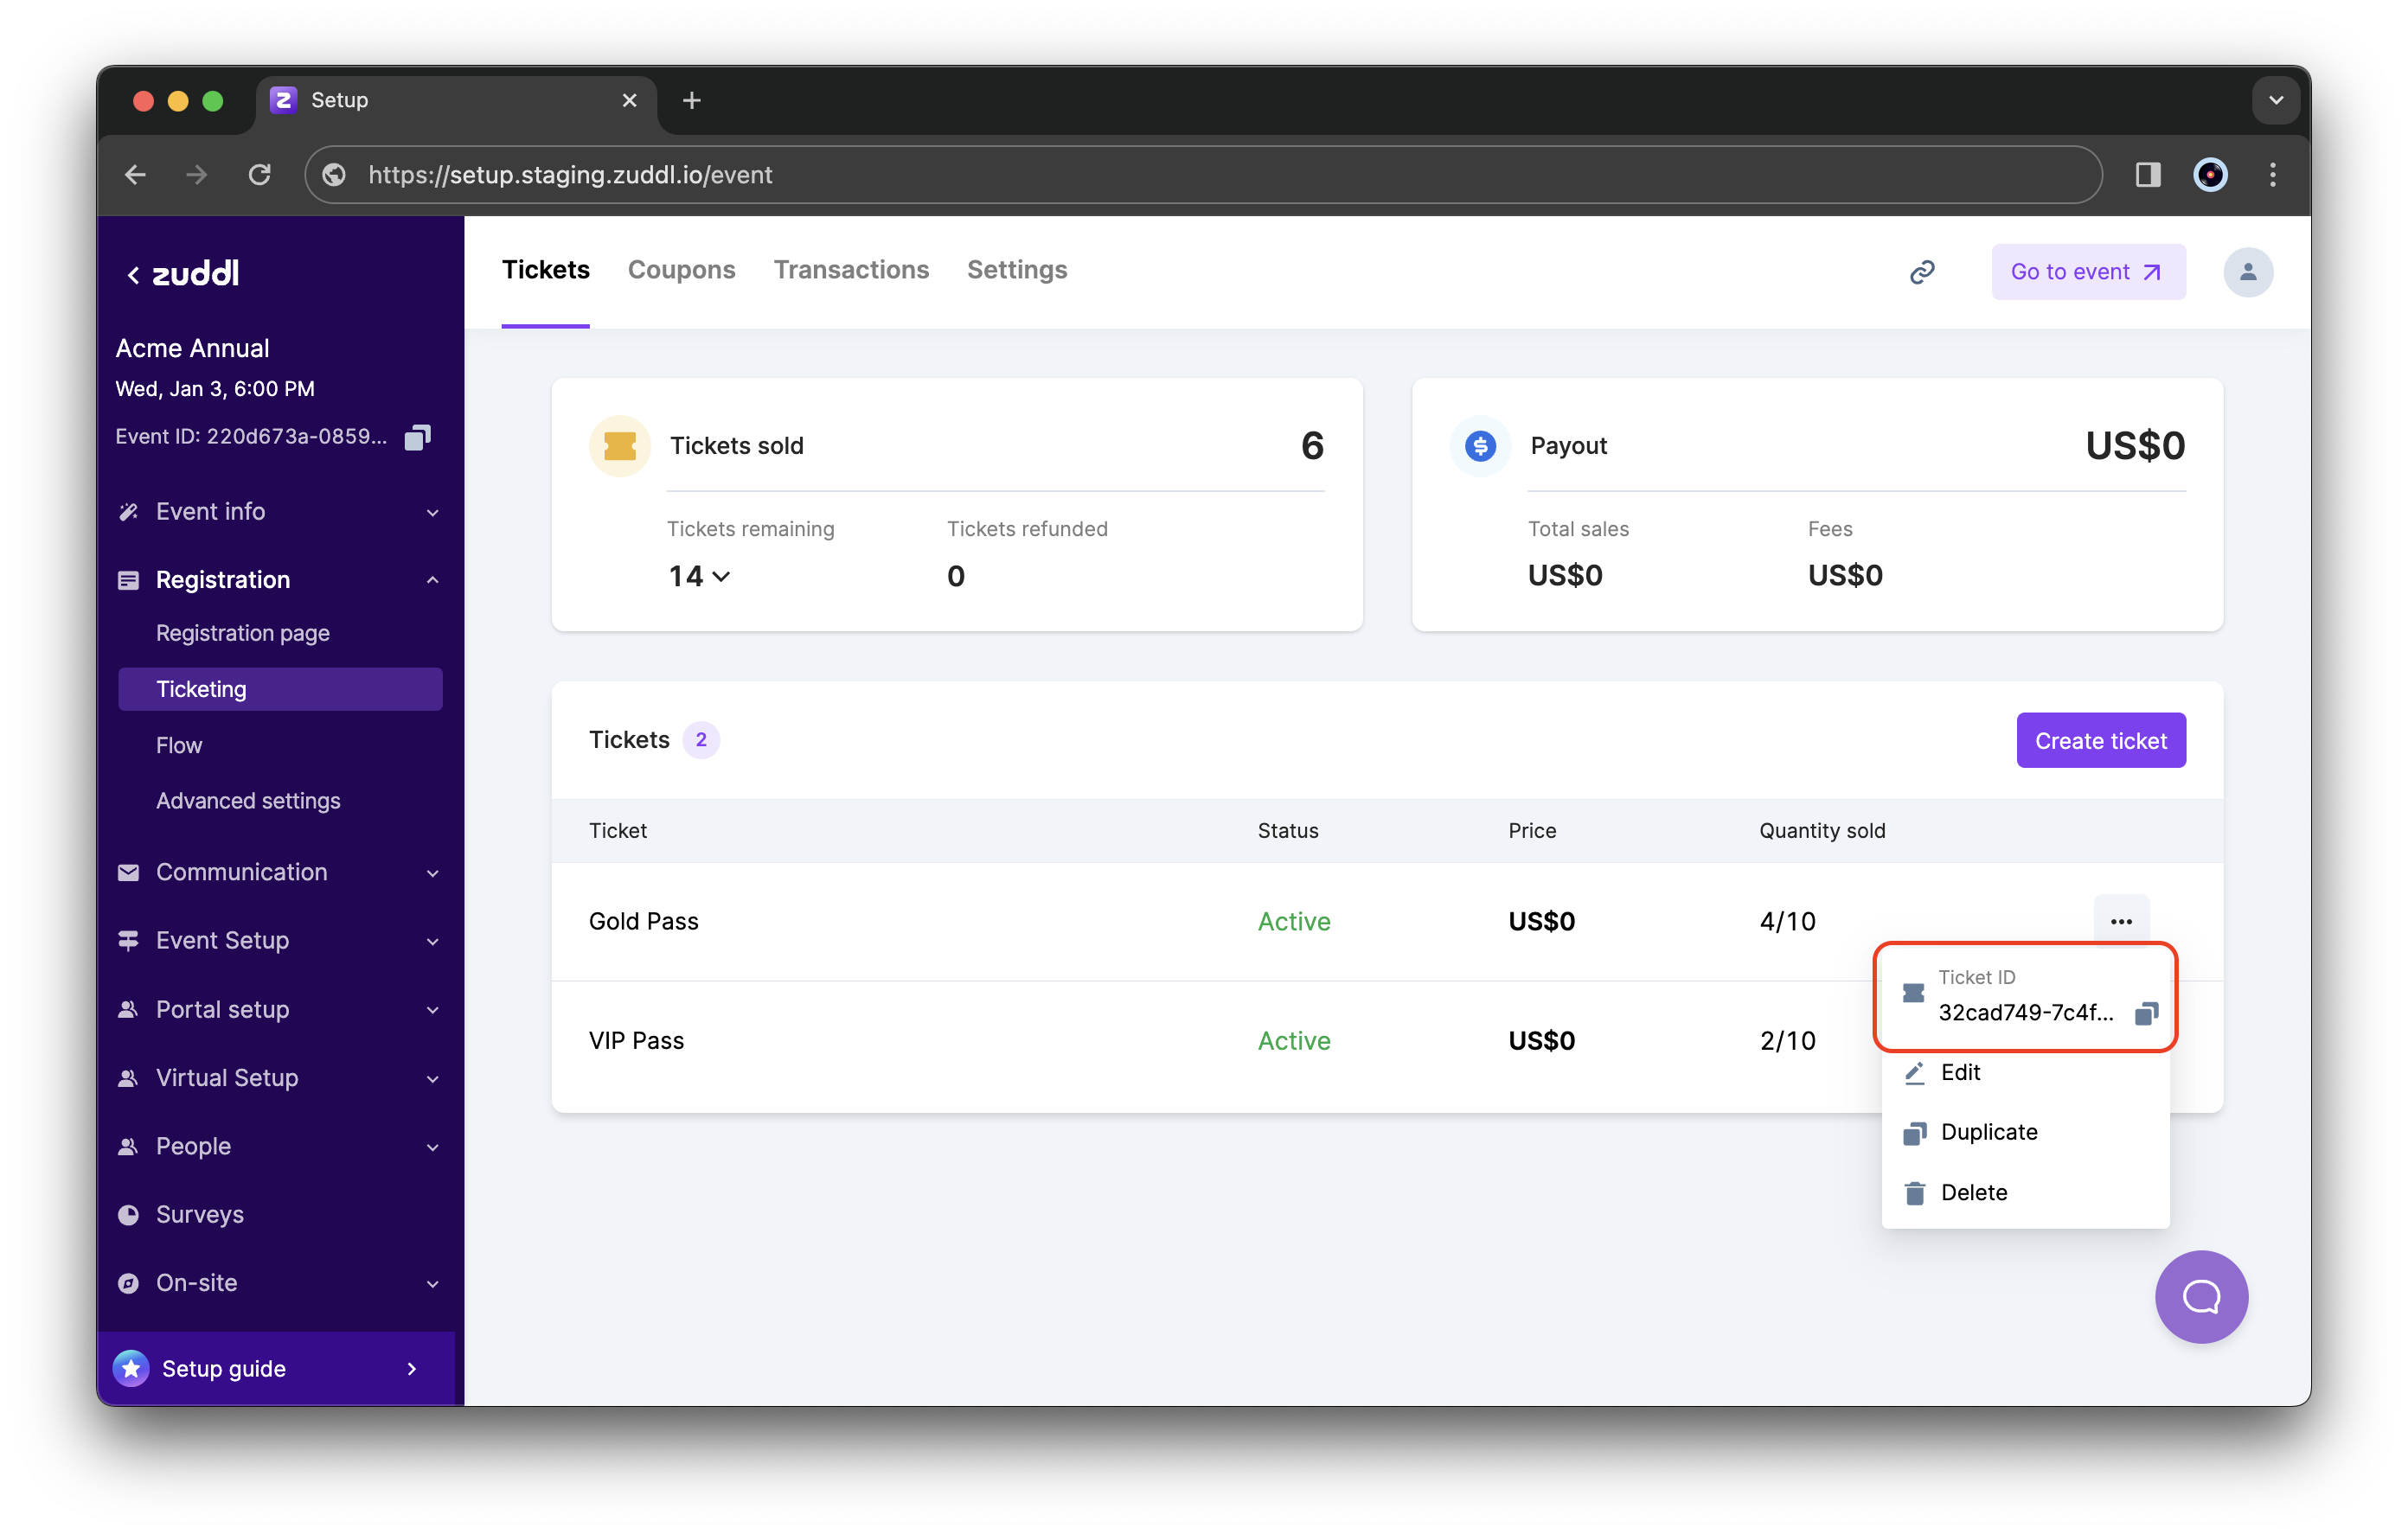Click the Create ticket button

(x=2099, y=741)
